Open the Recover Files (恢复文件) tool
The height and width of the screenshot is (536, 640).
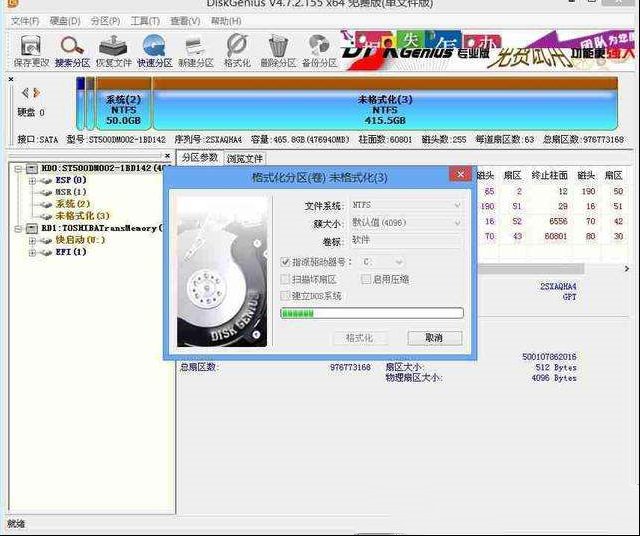[x=113, y=51]
